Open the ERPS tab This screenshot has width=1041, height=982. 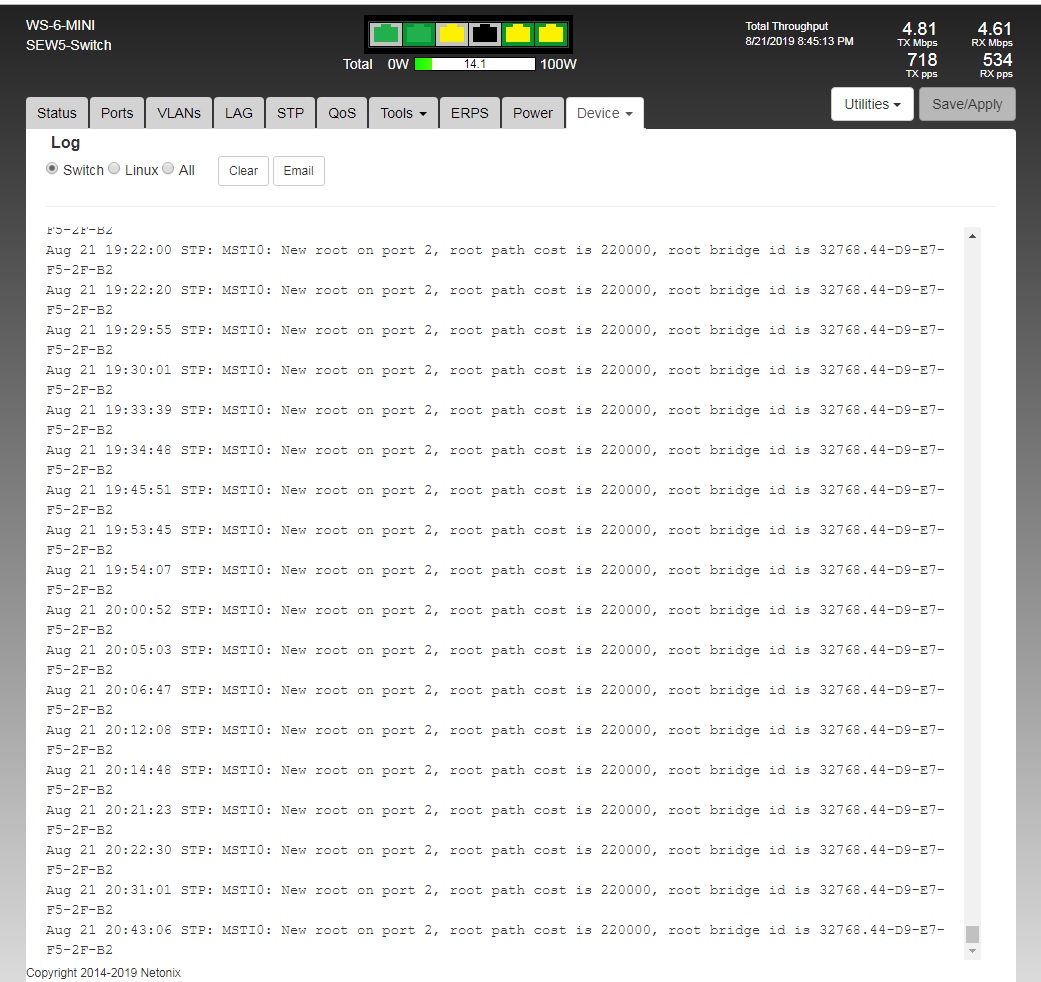pyautogui.click(x=469, y=113)
